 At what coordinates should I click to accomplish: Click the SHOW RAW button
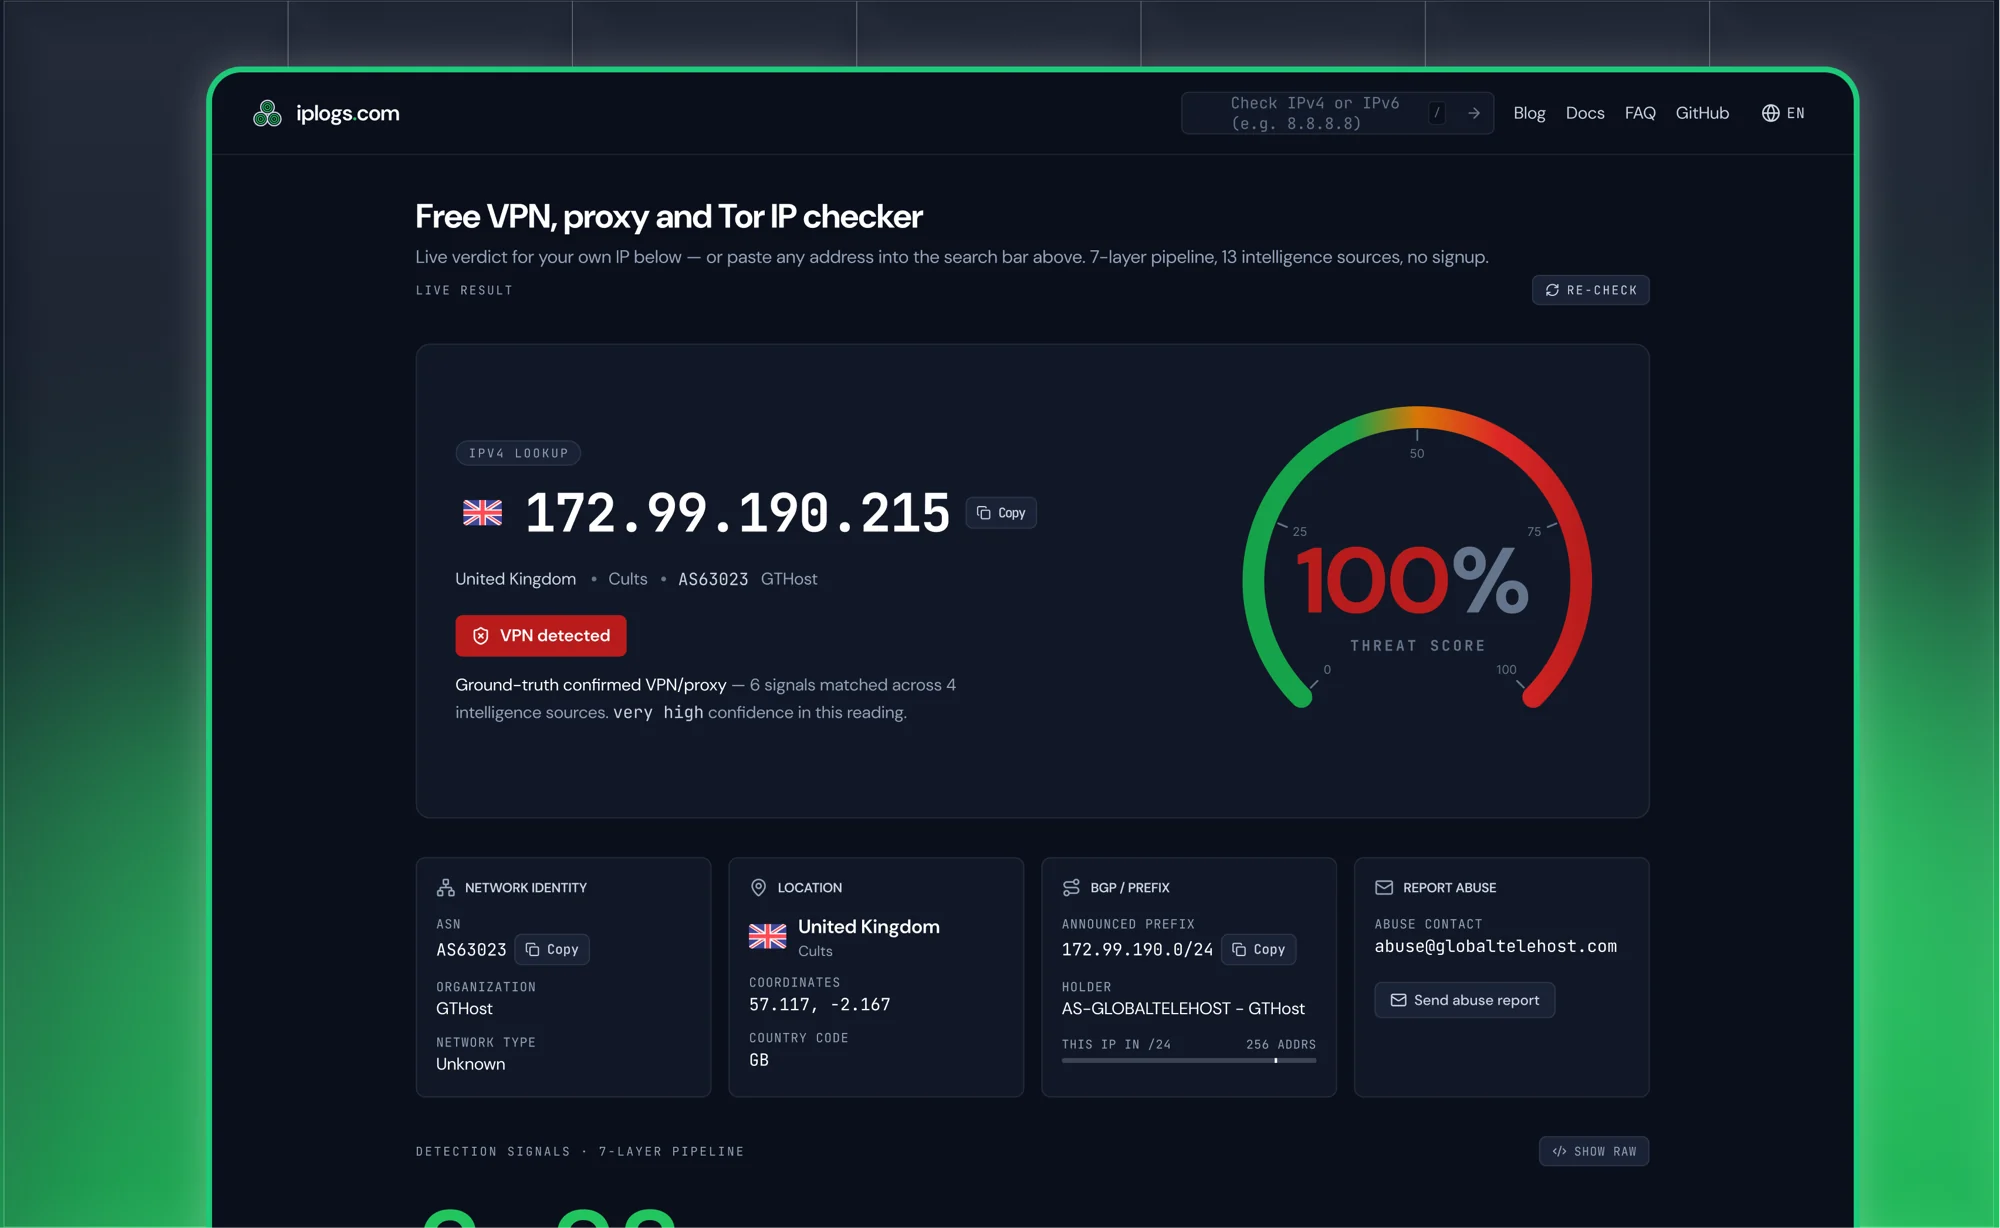pos(1594,1152)
